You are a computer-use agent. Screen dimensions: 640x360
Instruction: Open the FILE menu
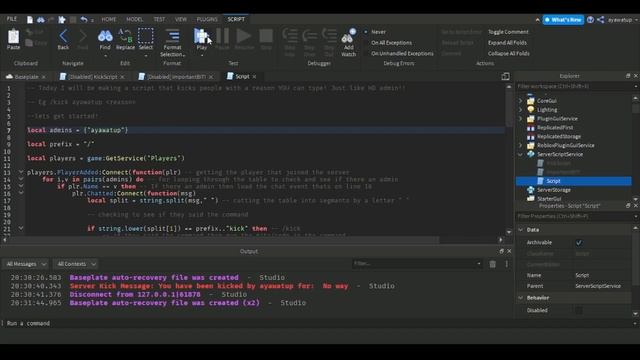[12, 19]
